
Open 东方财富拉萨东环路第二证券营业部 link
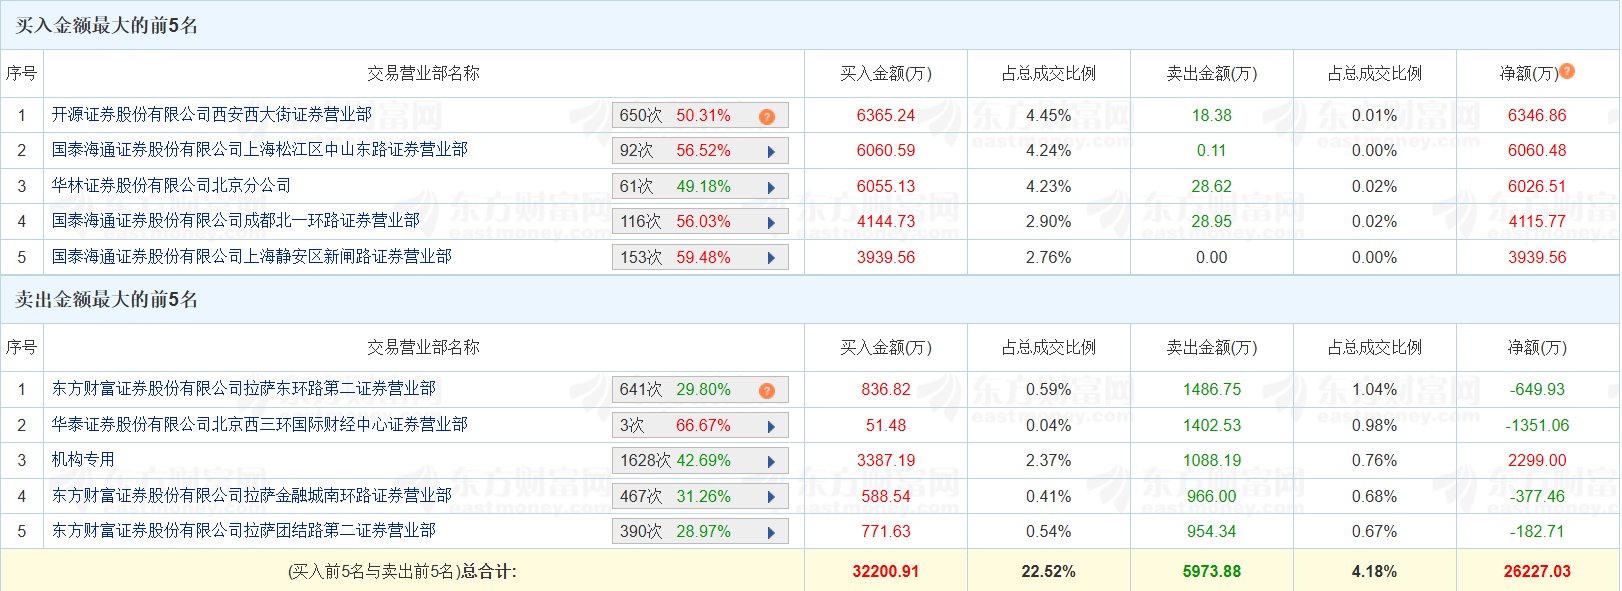[x=244, y=389]
